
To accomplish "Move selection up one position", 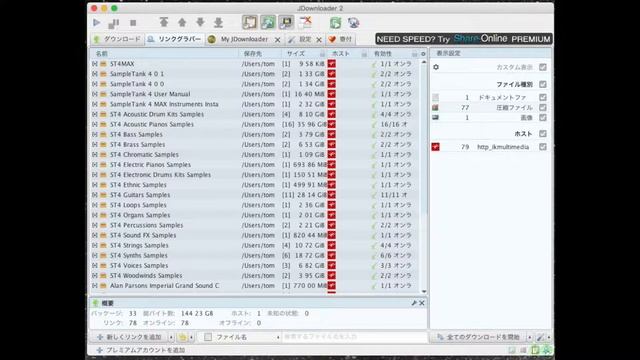I will point(182,22).
